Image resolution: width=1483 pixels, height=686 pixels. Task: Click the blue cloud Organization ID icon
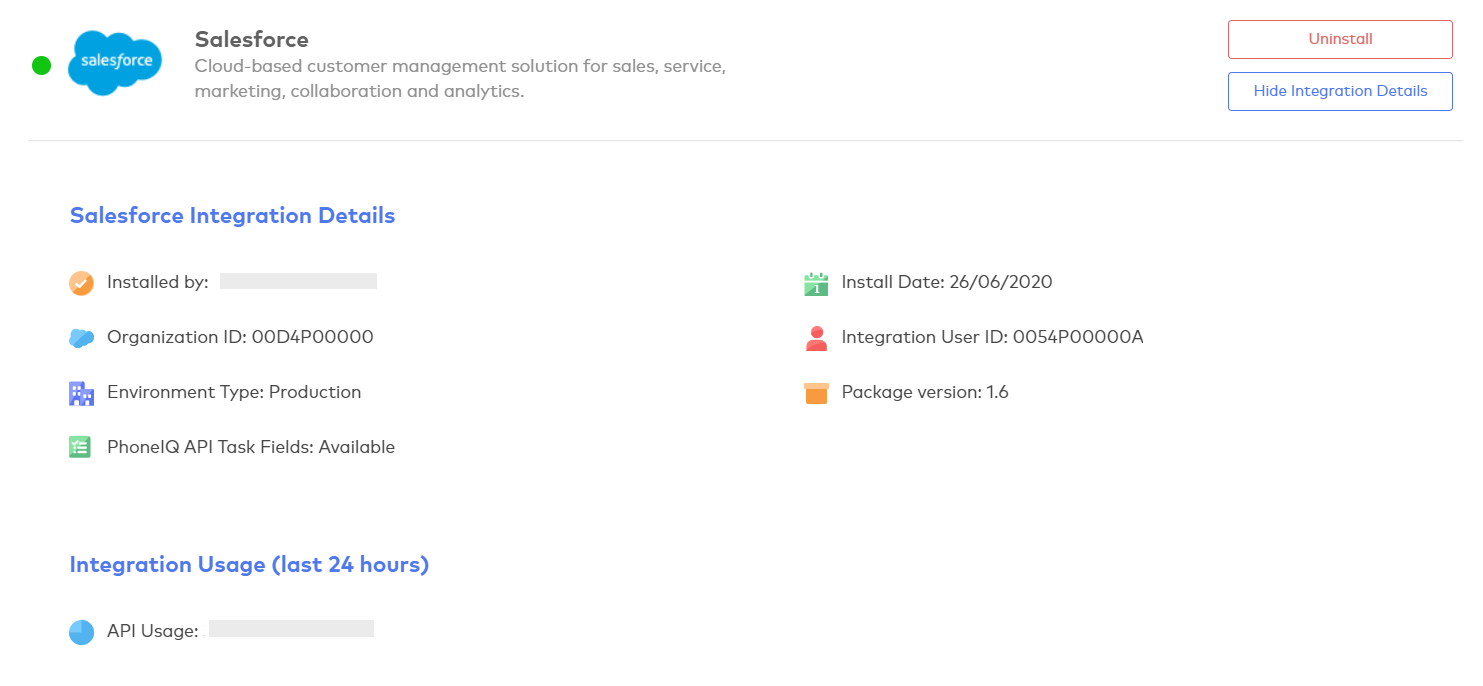[x=81, y=338]
